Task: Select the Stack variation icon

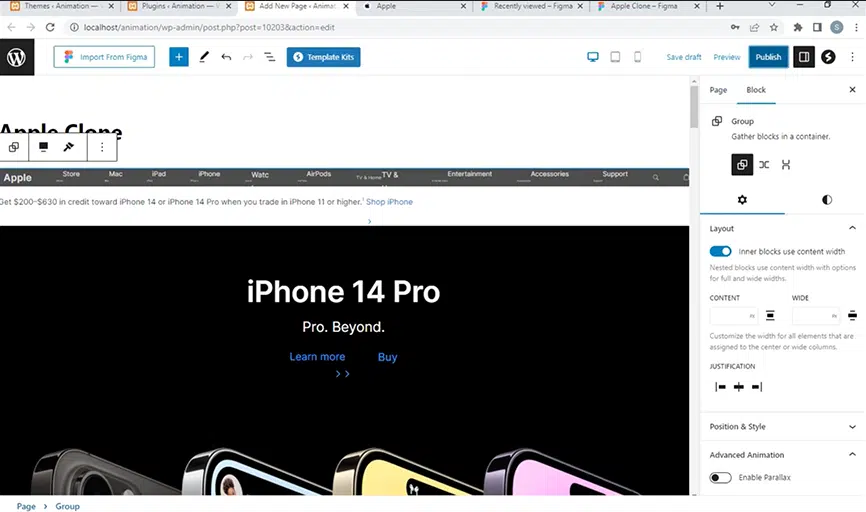Action: point(785,165)
